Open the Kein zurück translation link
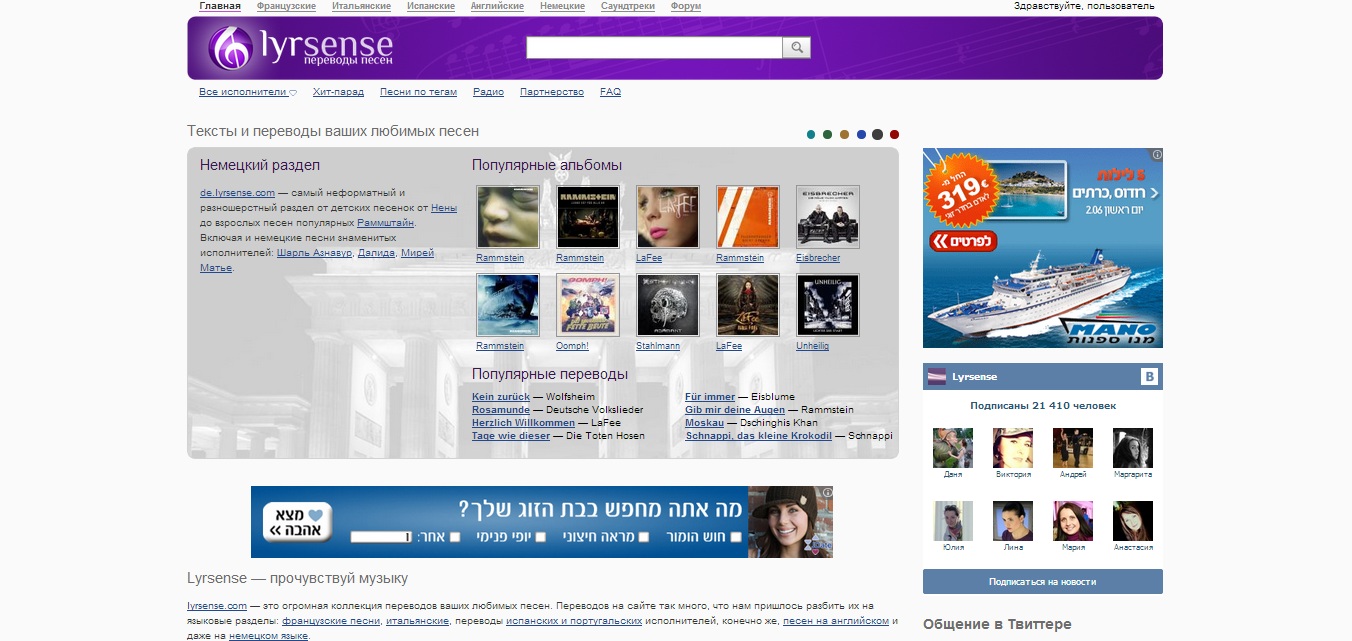The image size is (1352, 641). tap(501, 397)
